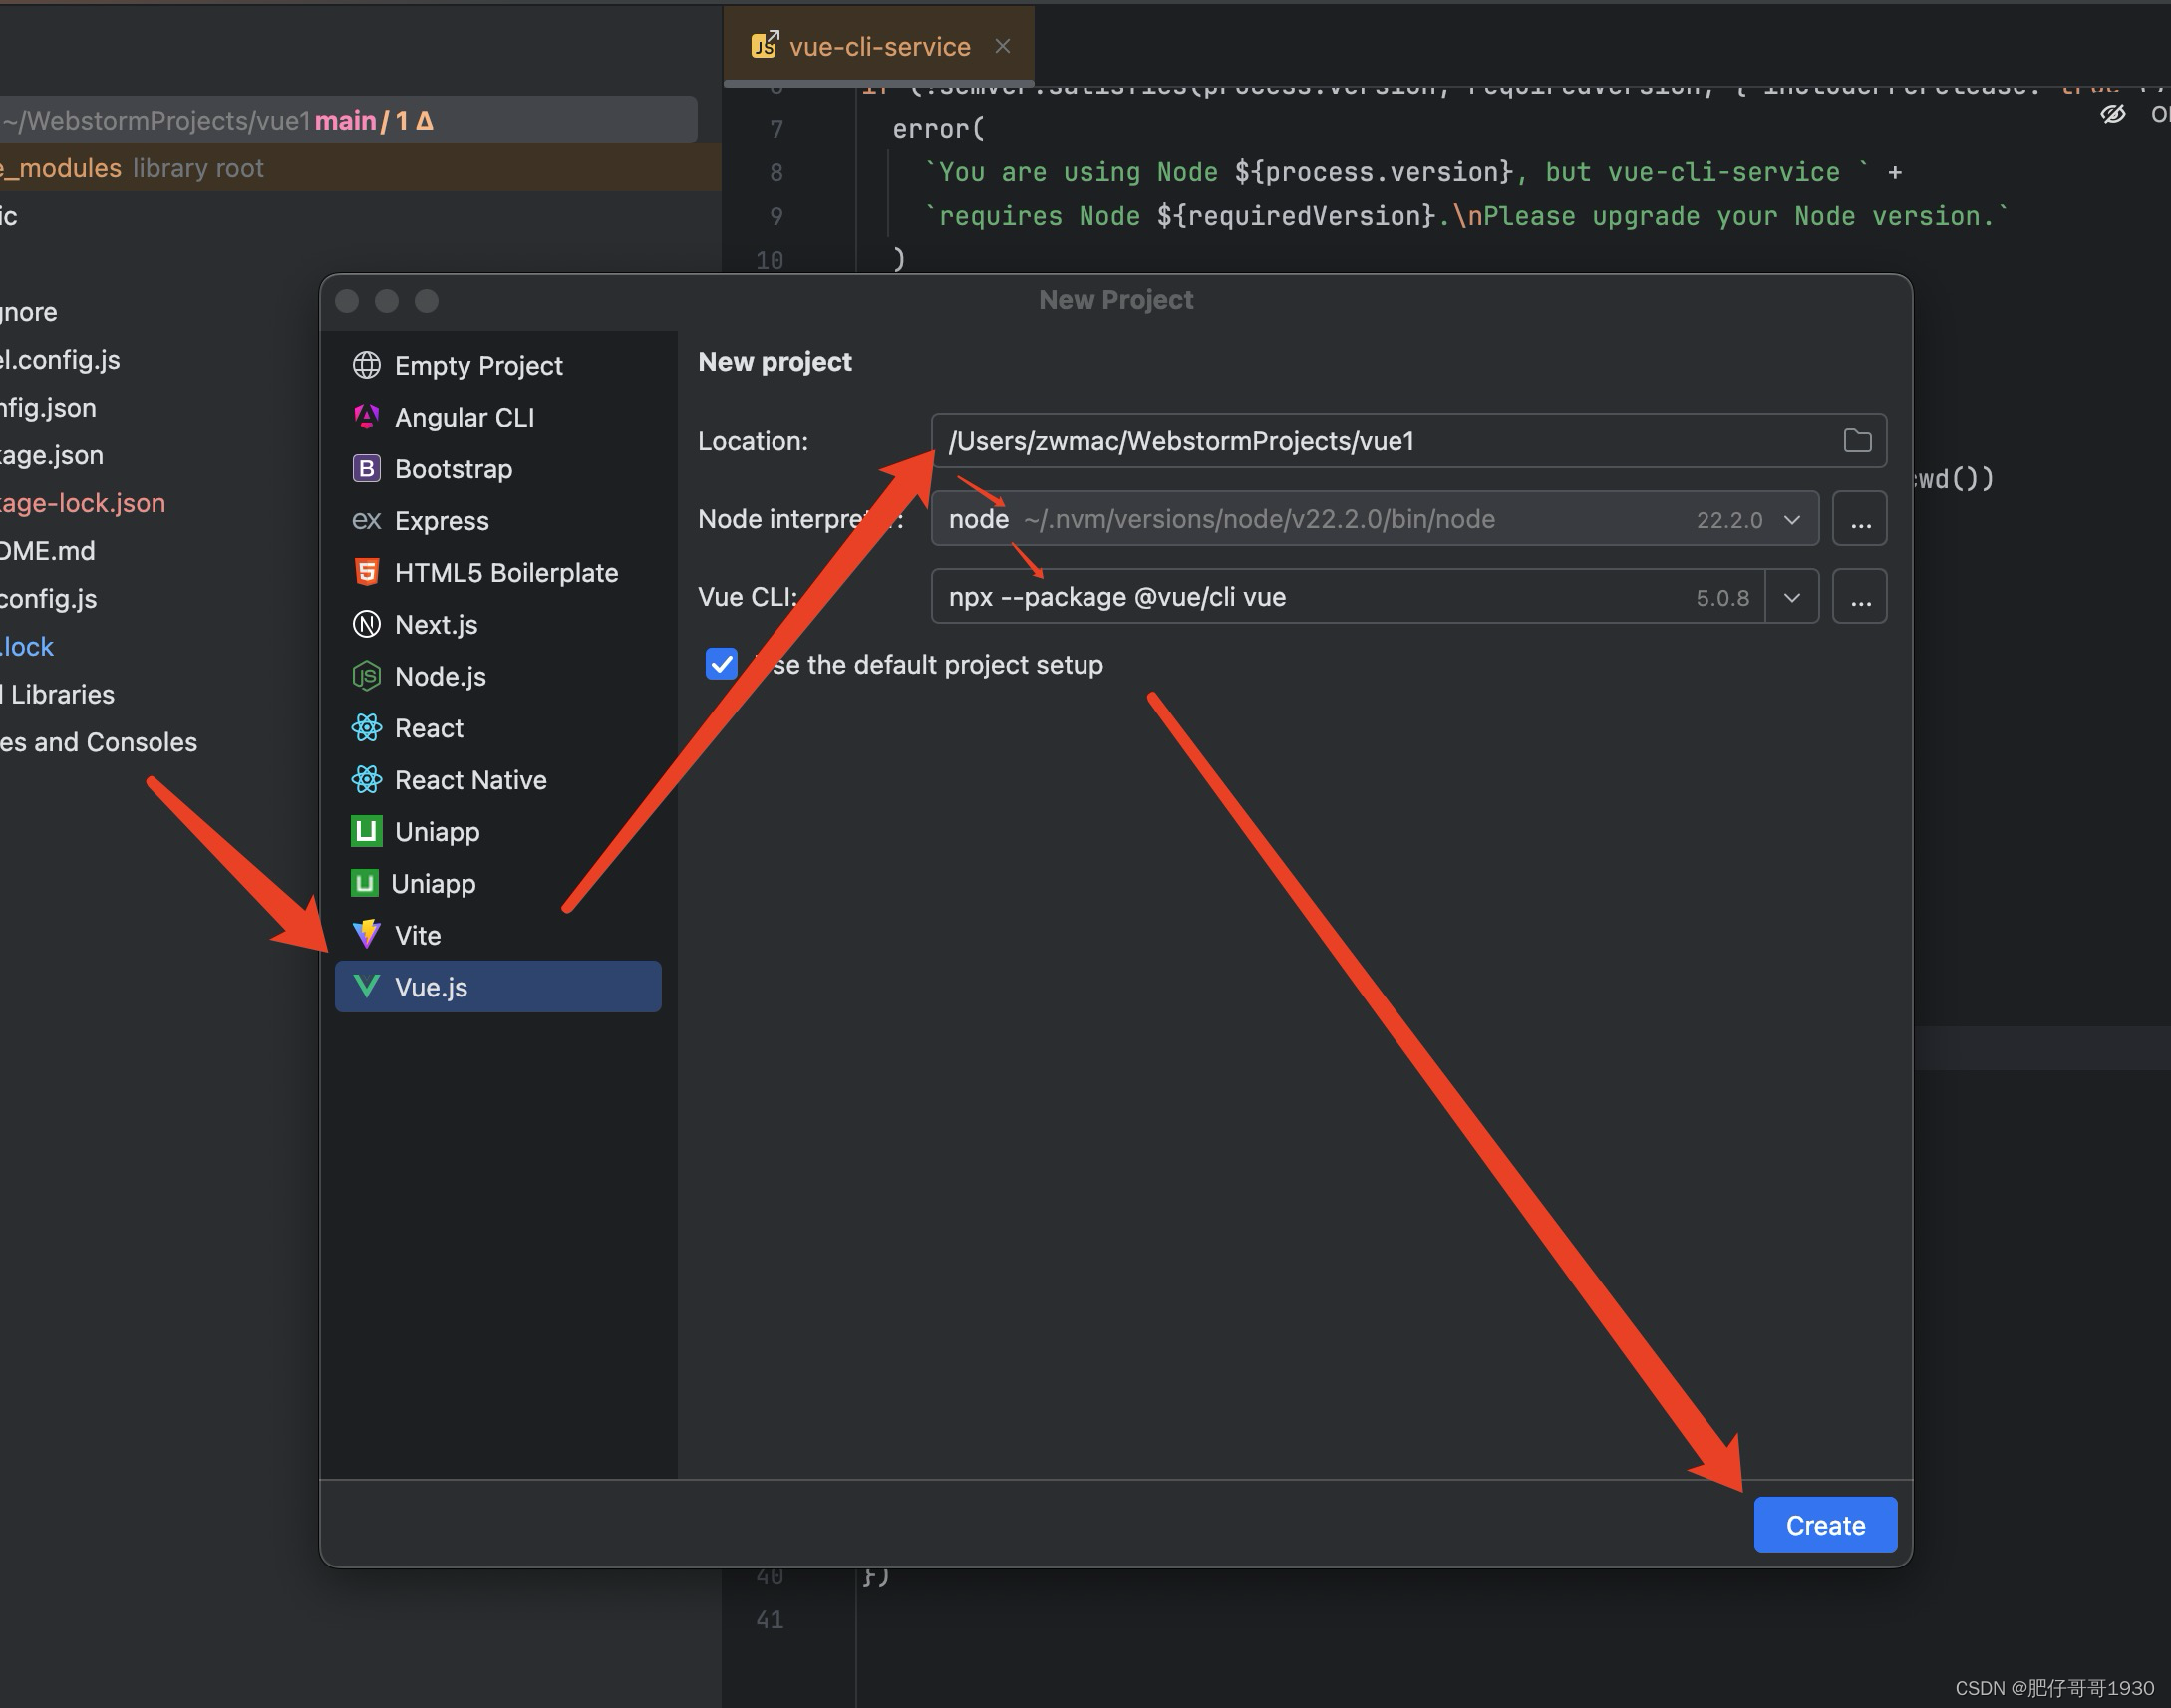The width and height of the screenshot is (2171, 1708).
Task: Expand the Vue CLI package dropdown arrow
Action: (1792, 597)
